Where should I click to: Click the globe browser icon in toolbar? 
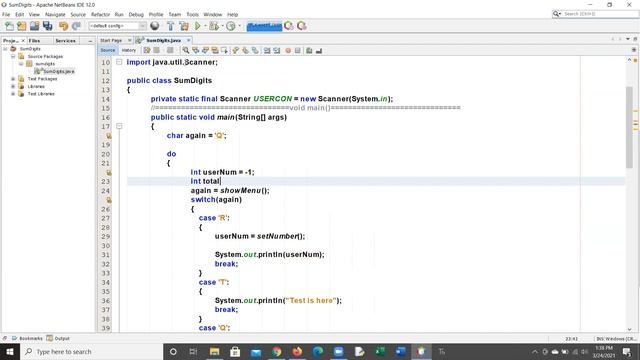[x=155, y=26]
